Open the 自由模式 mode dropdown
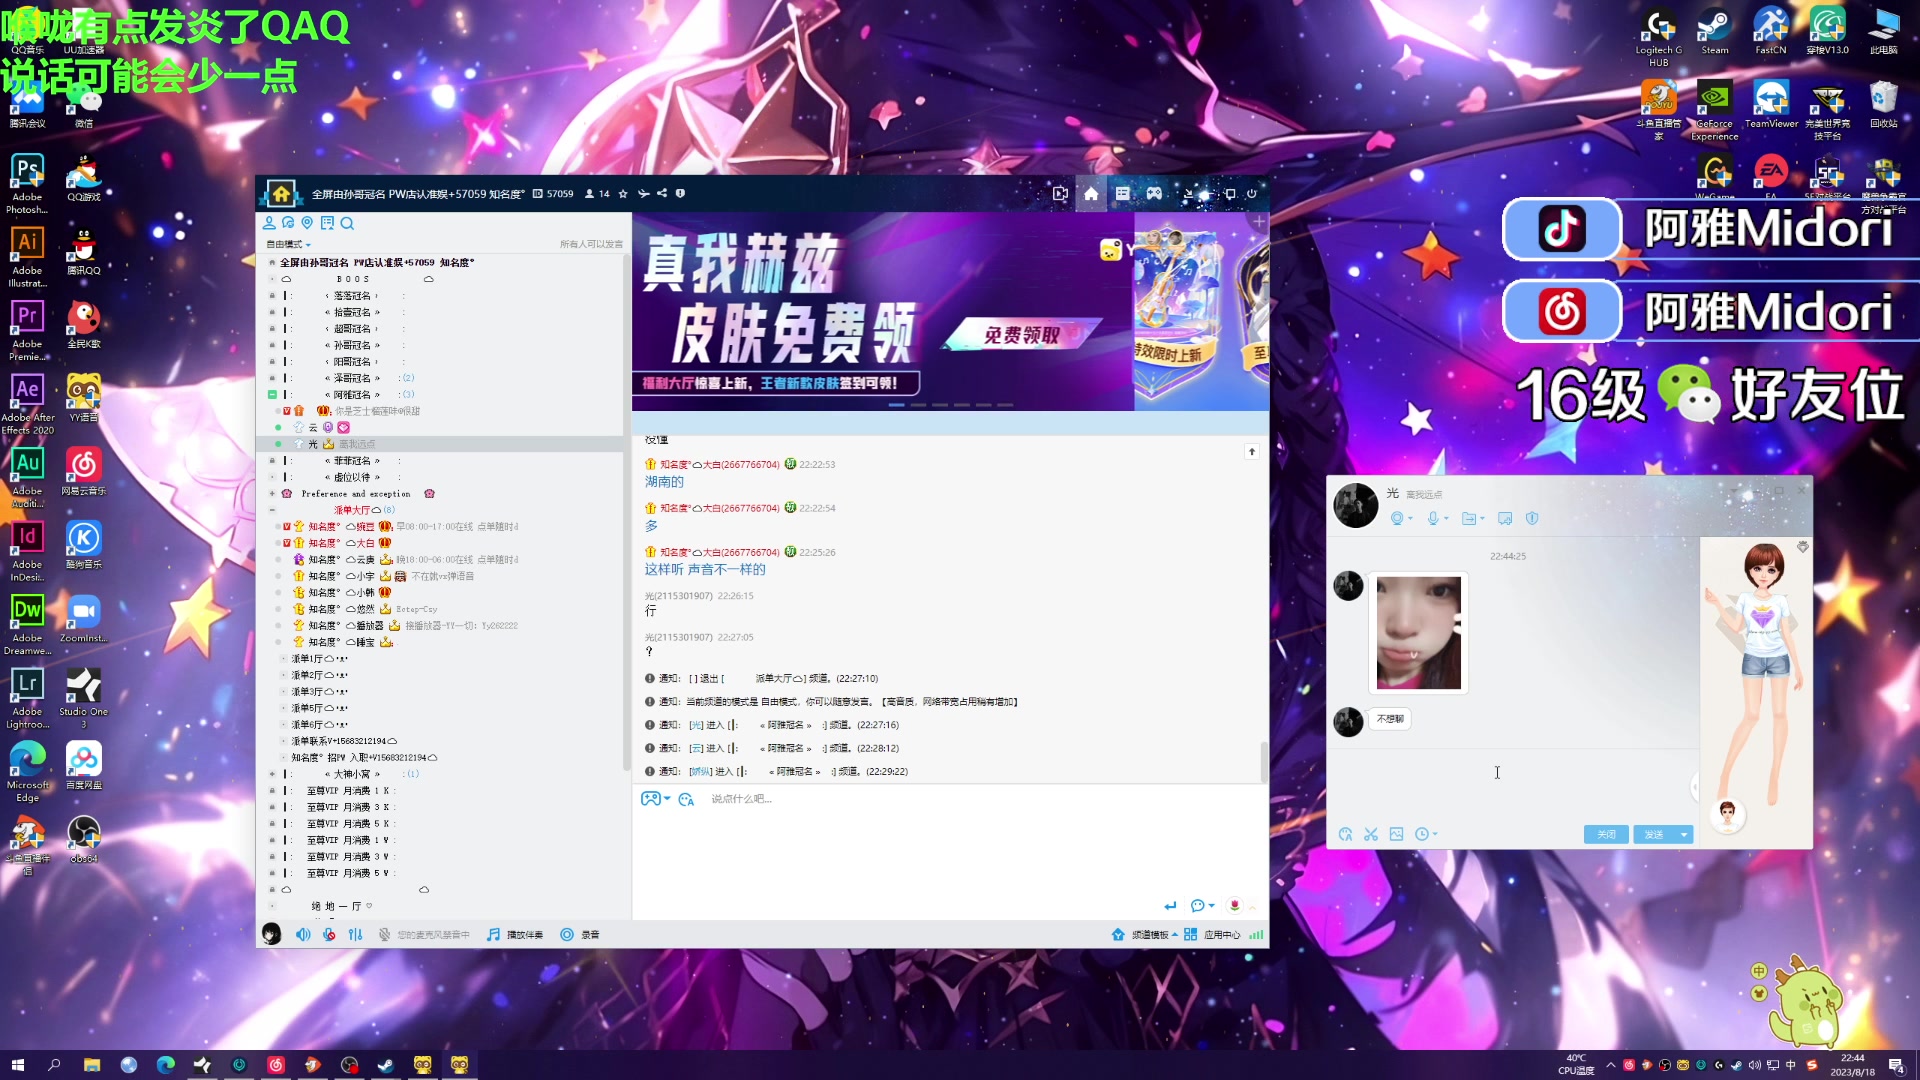1920x1080 pixels. [x=288, y=243]
